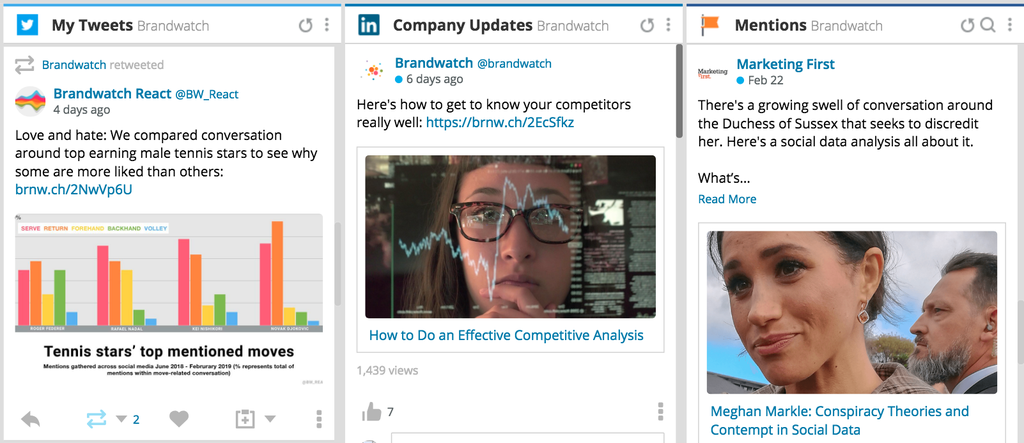
Task: Click Read More on Marketing First post
Action: 727,199
